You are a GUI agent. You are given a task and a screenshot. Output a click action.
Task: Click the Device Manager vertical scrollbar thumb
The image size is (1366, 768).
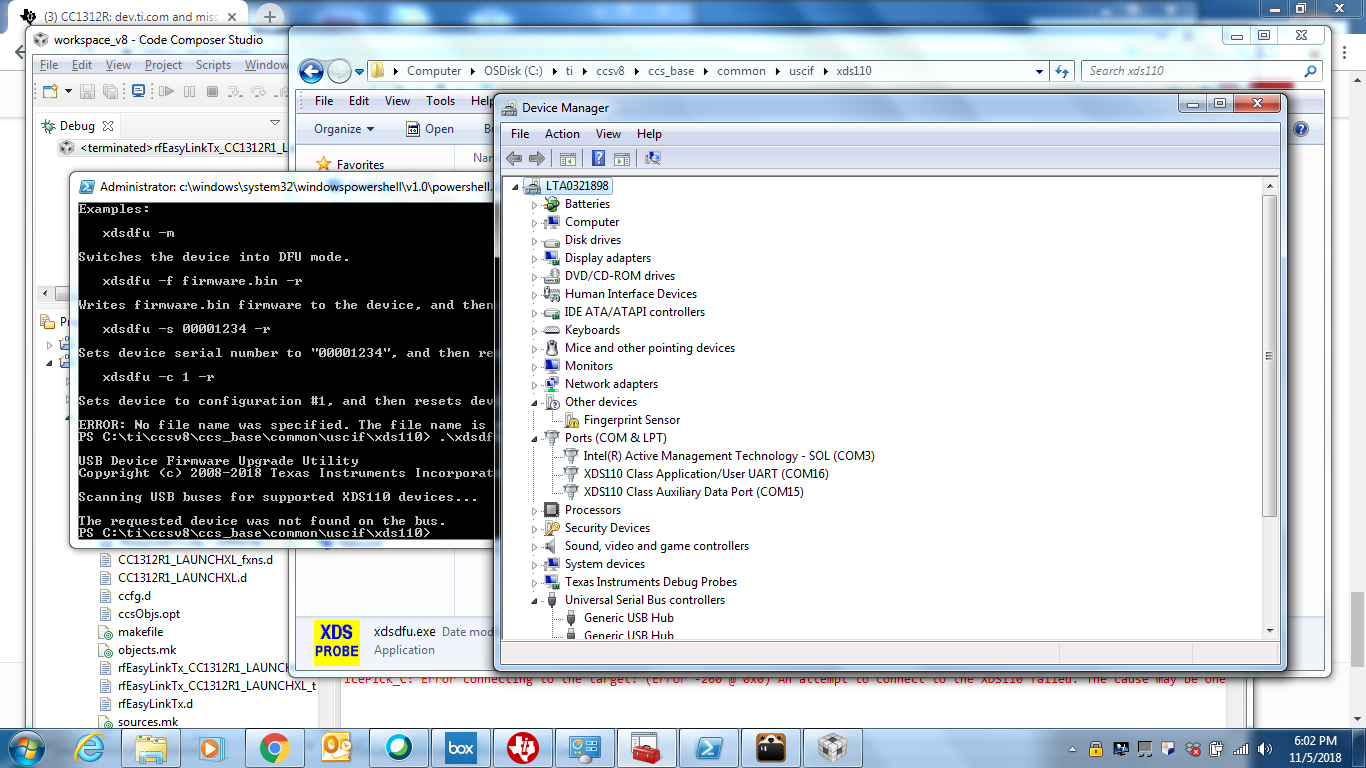click(1270, 356)
